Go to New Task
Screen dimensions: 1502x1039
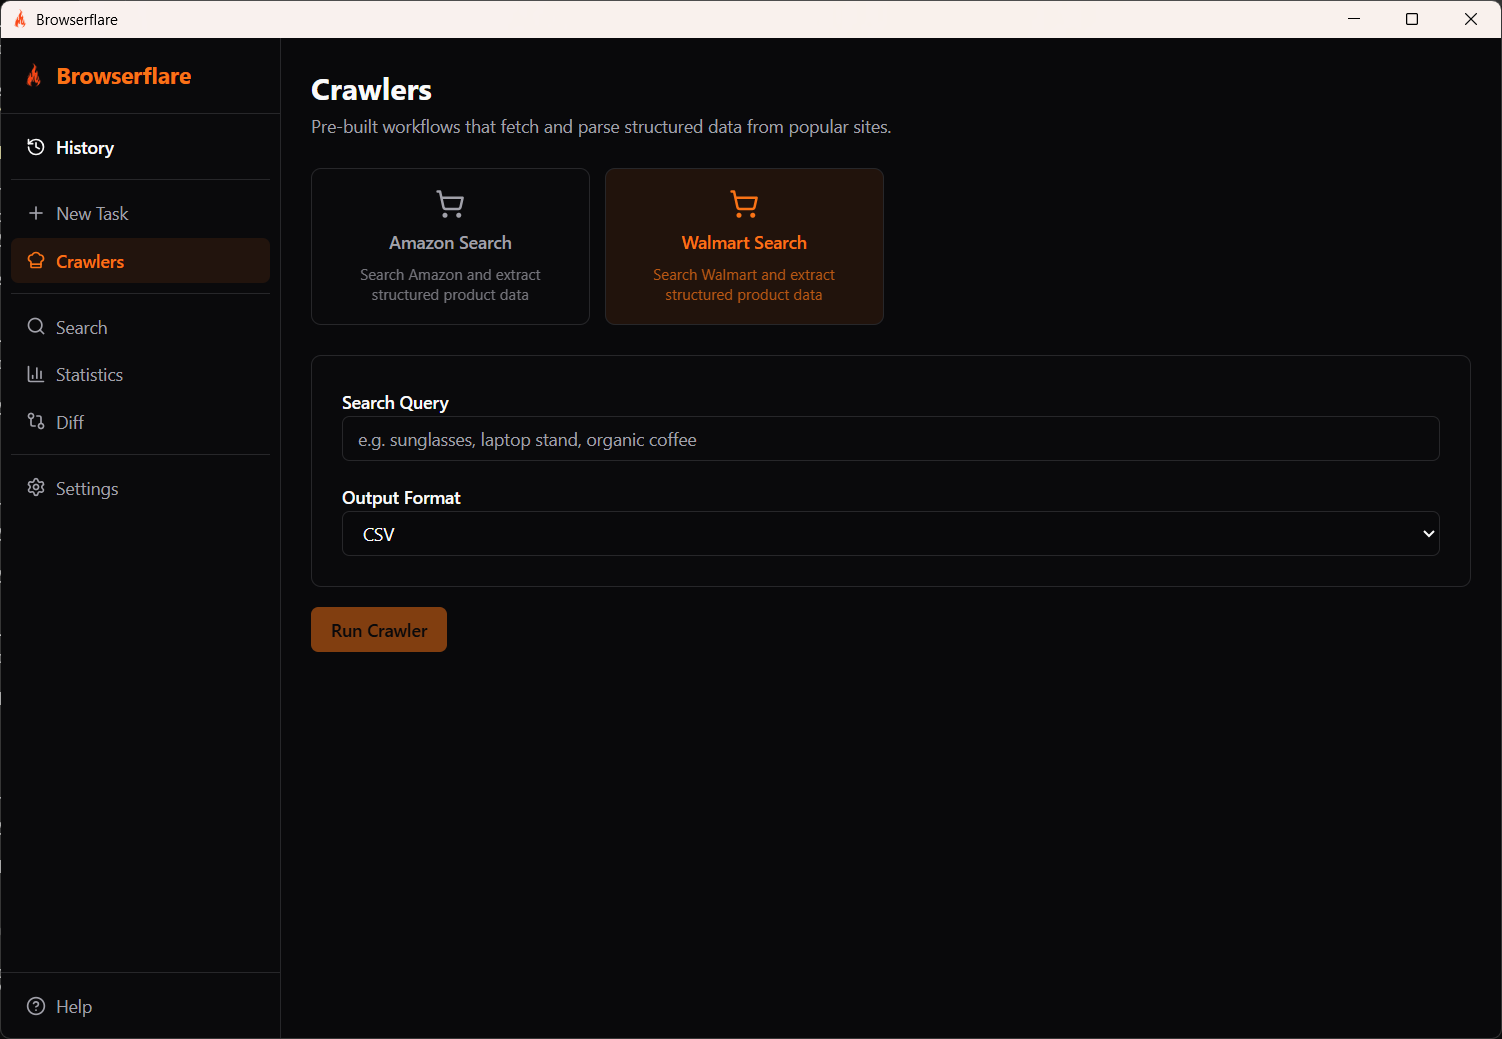click(140, 213)
